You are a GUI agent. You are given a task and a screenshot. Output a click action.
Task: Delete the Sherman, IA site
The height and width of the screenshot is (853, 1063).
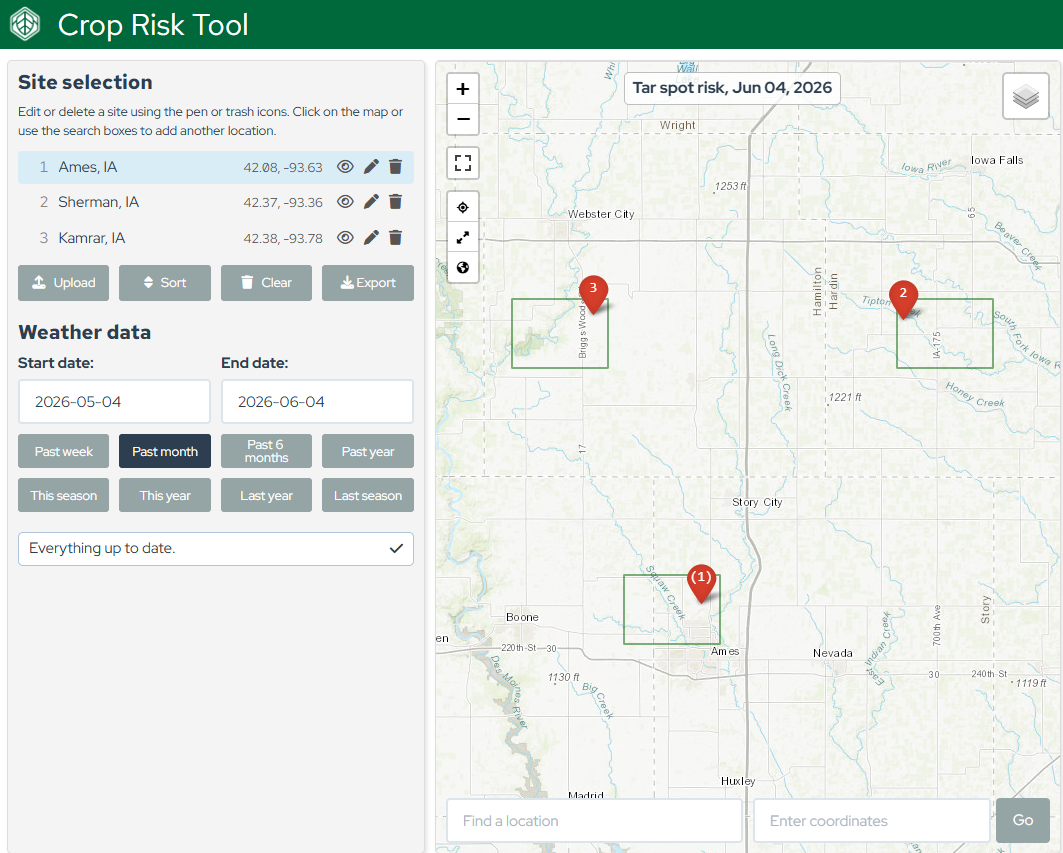point(396,201)
